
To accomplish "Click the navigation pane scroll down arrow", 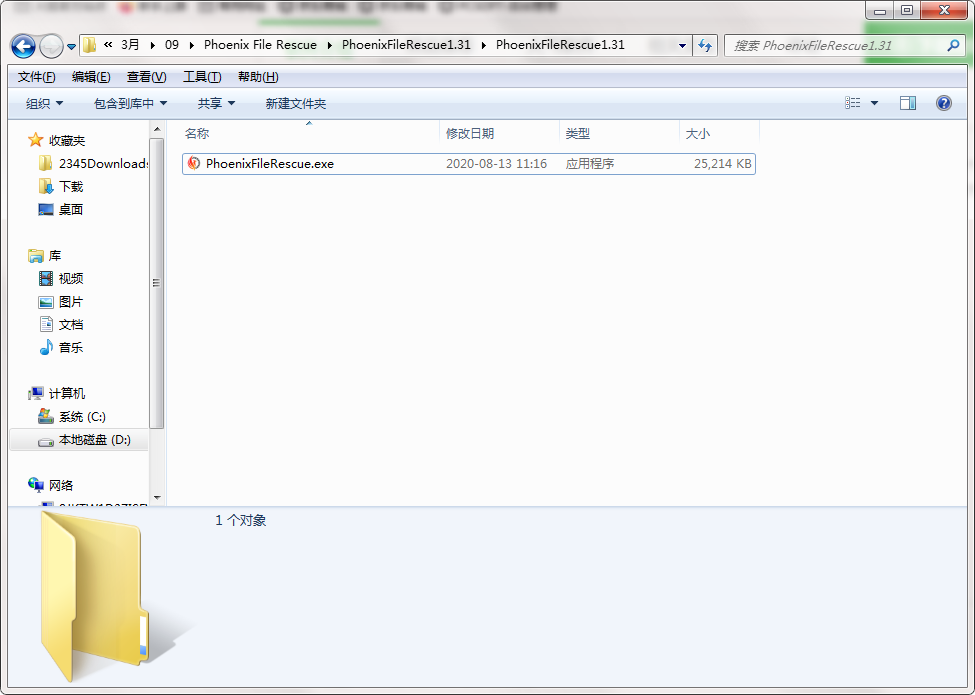I will (x=157, y=498).
